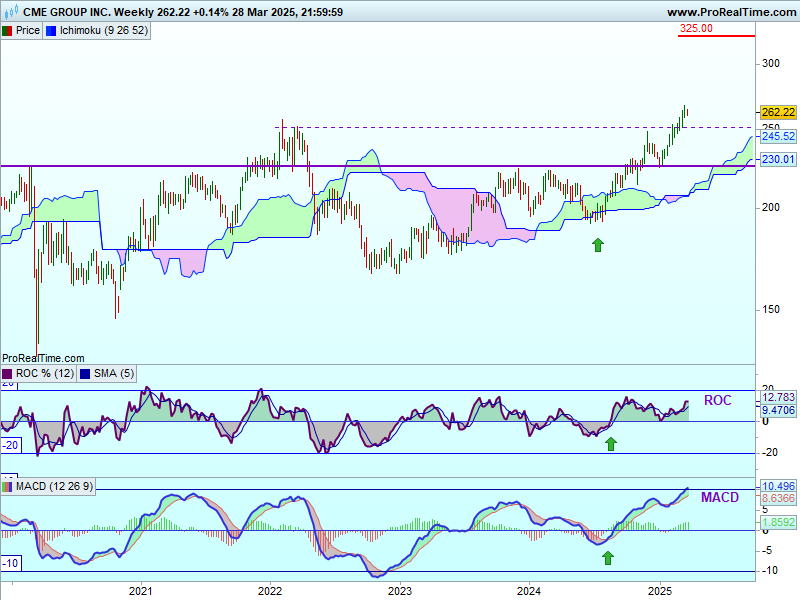Click the green arrow in the MACD panel

coord(607,557)
